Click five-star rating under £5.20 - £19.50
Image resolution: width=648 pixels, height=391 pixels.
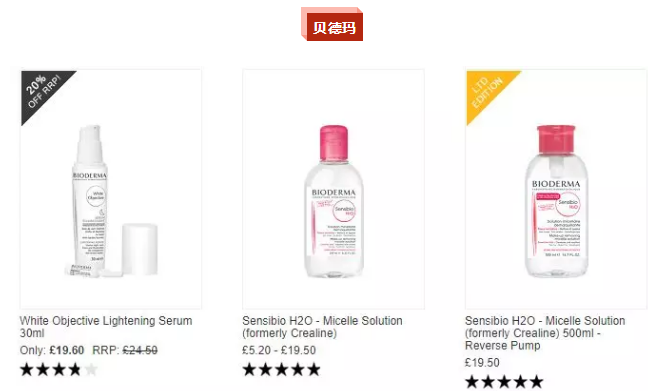[281, 370]
